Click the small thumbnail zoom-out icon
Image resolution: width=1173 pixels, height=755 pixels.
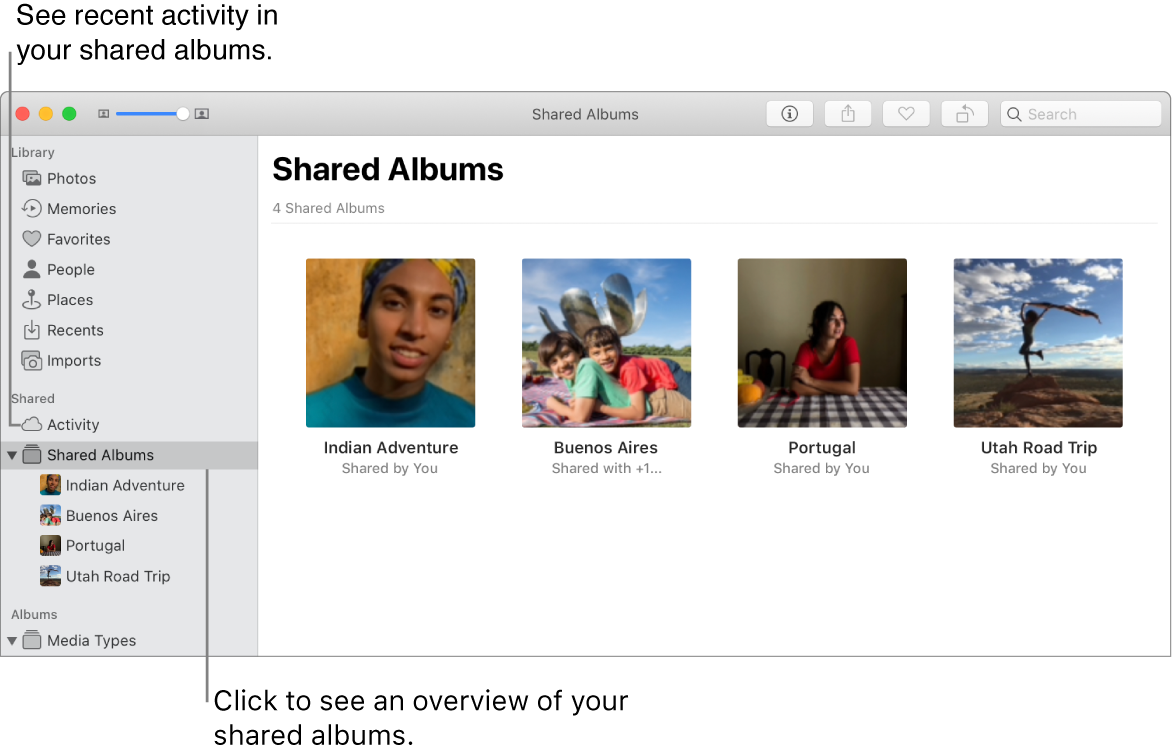pyautogui.click(x=104, y=114)
